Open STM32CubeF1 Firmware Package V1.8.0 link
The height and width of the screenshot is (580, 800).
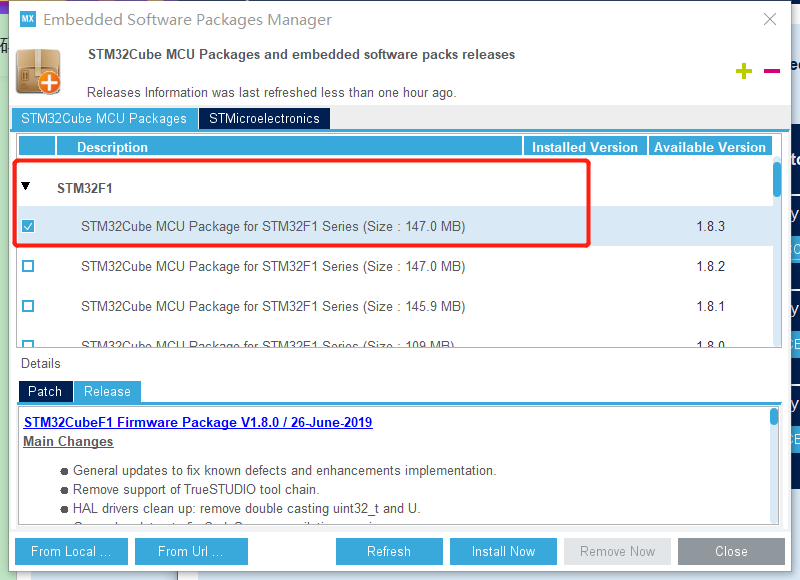(198, 422)
